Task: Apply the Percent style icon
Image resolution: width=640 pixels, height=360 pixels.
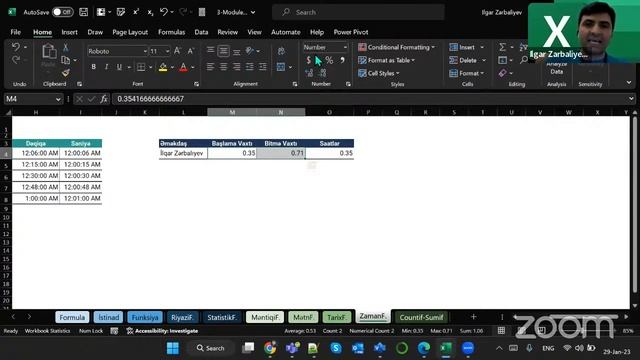Action: pos(329,60)
